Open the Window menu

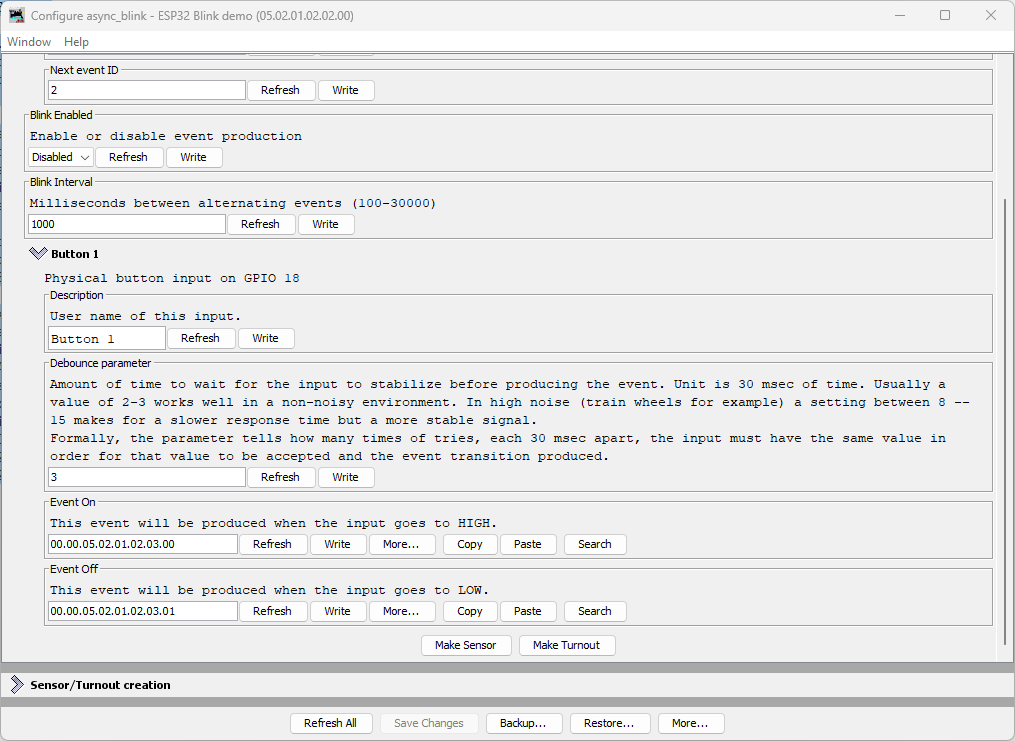(28, 41)
